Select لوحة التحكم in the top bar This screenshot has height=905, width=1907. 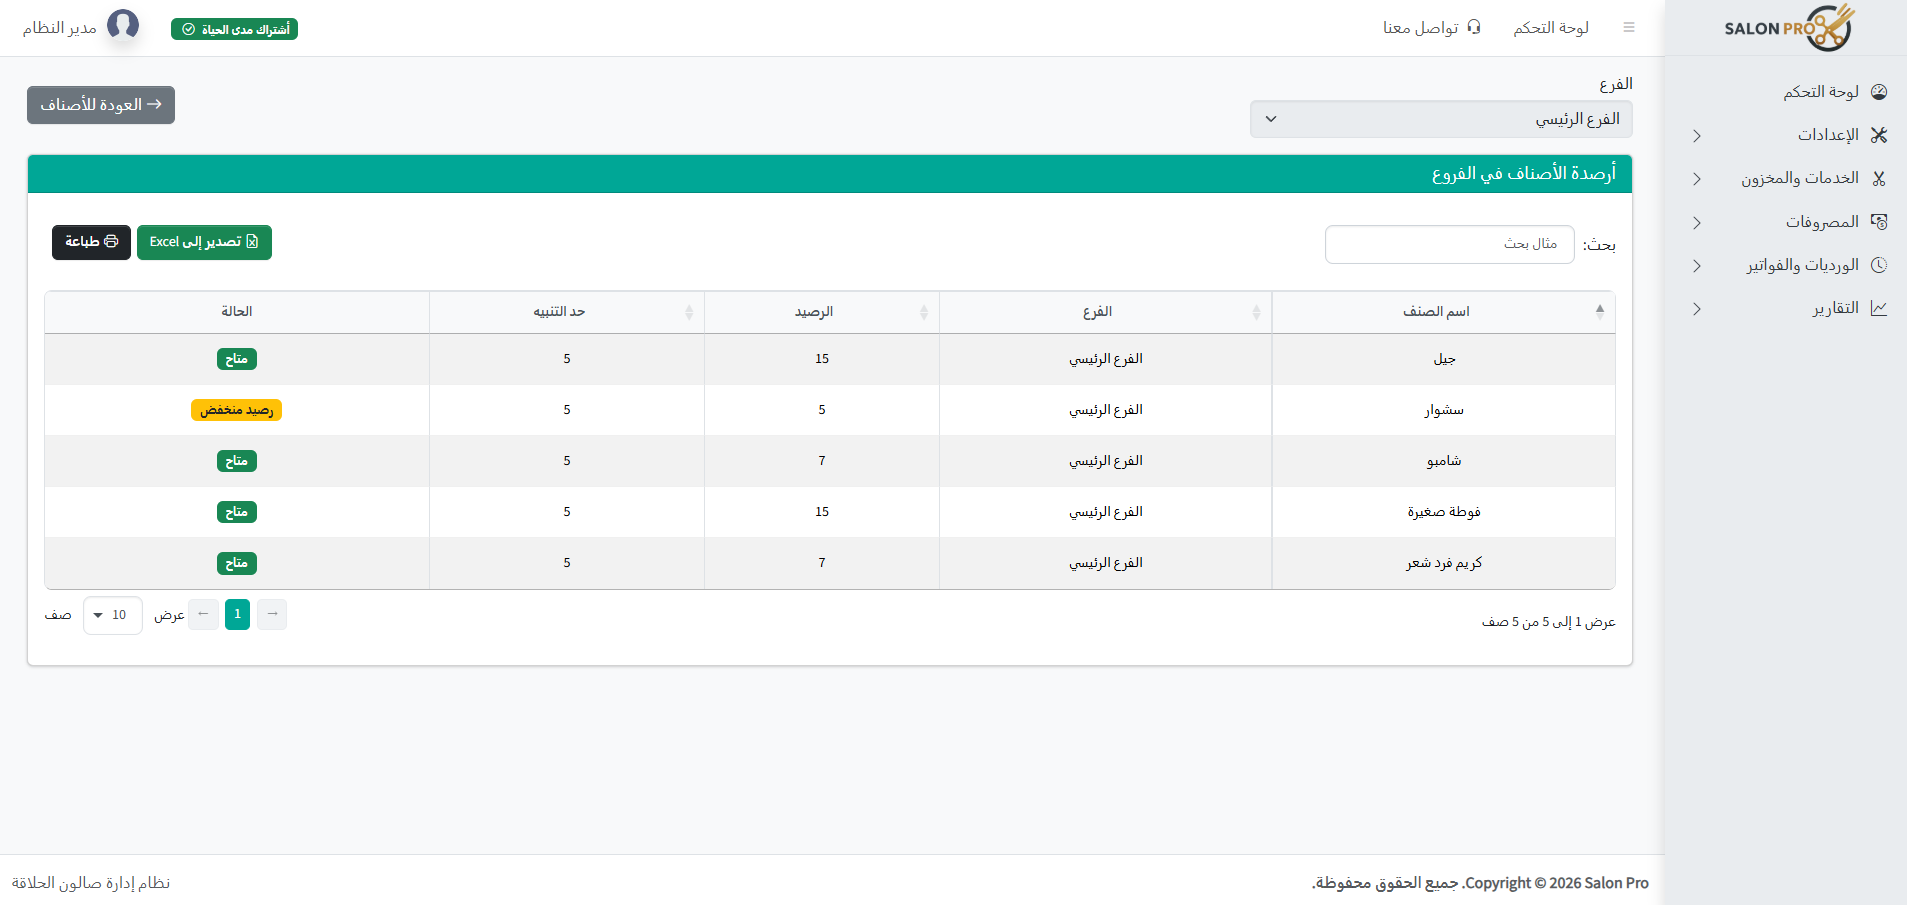(x=1551, y=27)
